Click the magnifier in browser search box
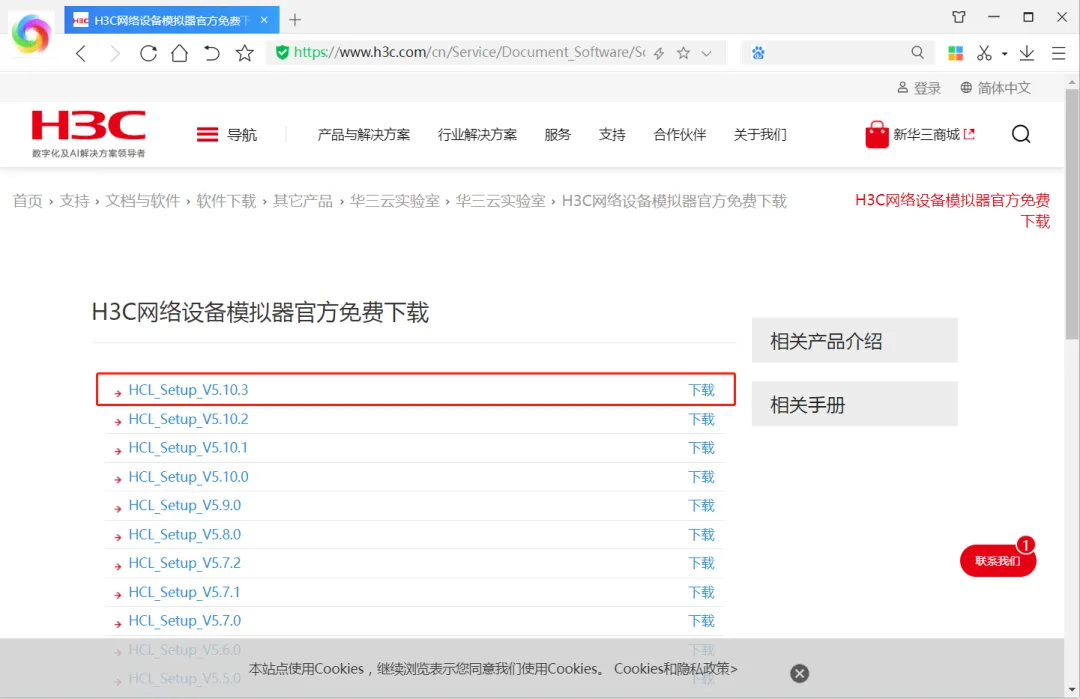1080x699 pixels. (917, 52)
